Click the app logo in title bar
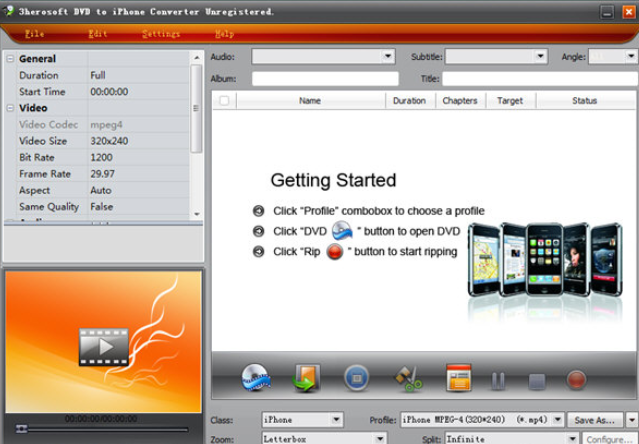The image size is (639, 444). [x=8, y=11]
